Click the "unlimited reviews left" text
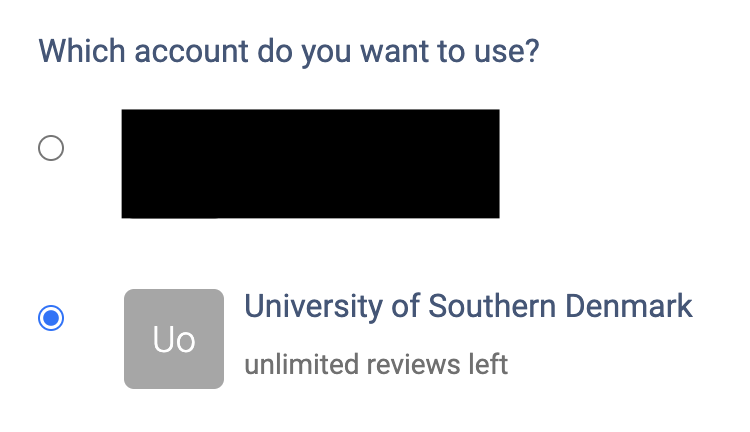 pyautogui.click(x=376, y=364)
